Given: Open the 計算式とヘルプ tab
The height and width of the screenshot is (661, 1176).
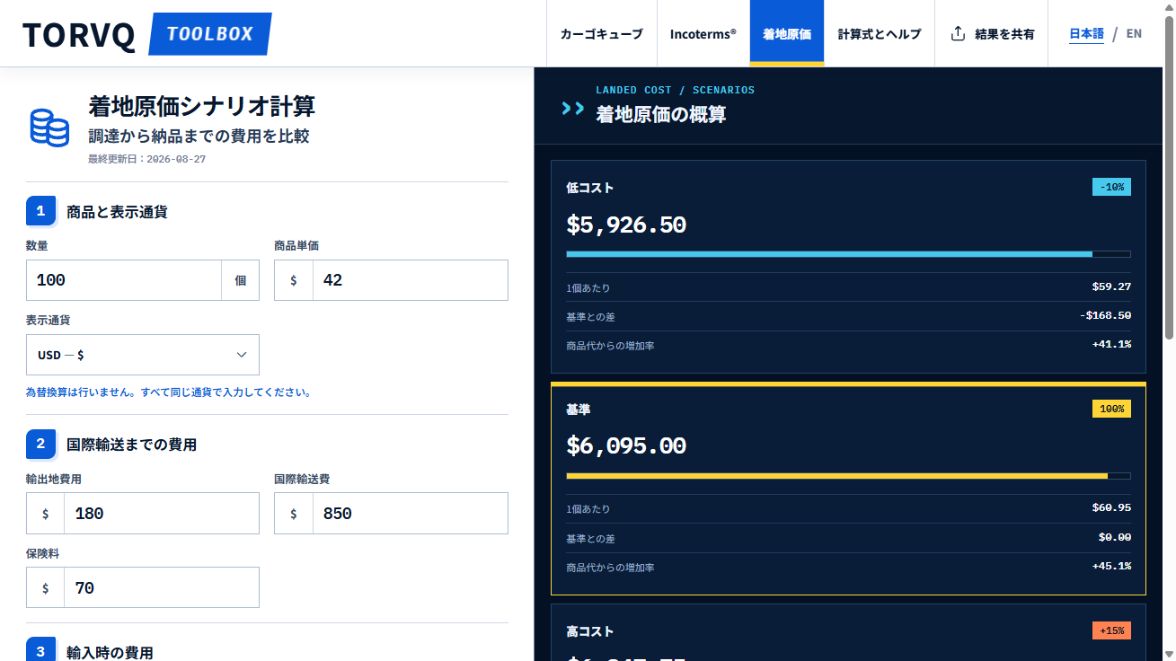Looking at the screenshot, I should click(x=879, y=34).
